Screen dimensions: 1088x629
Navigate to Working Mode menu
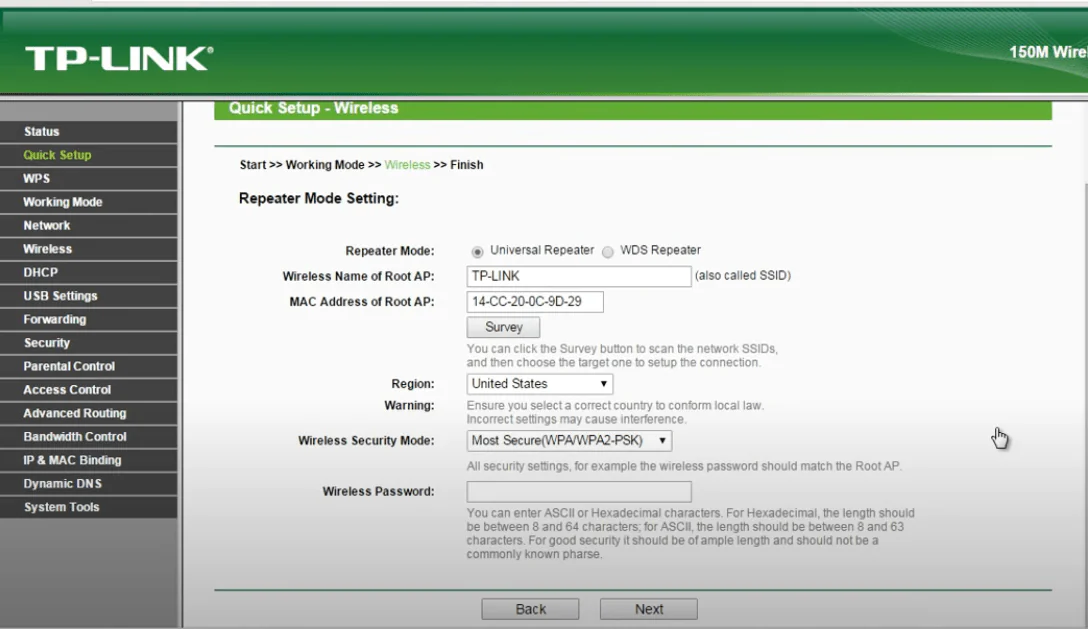pos(63,202)
